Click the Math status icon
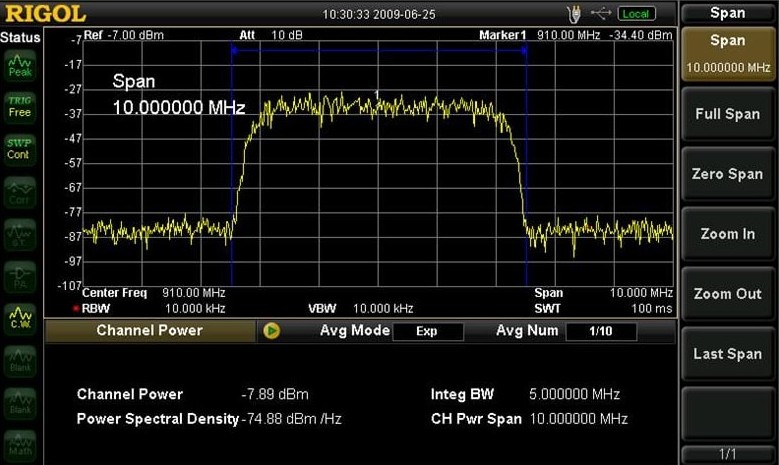This screenshot has width=779, height=465. [x=20, y=444]
